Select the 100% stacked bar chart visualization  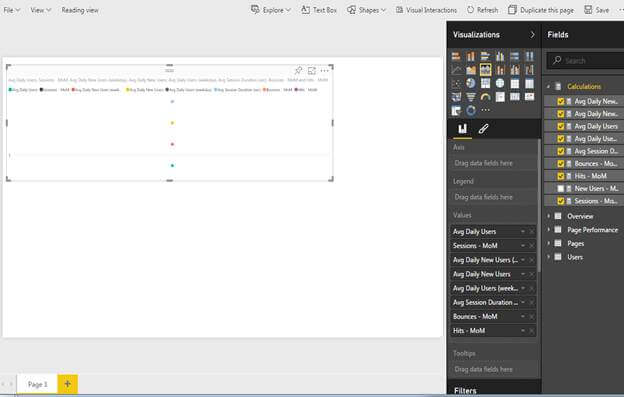515,56
